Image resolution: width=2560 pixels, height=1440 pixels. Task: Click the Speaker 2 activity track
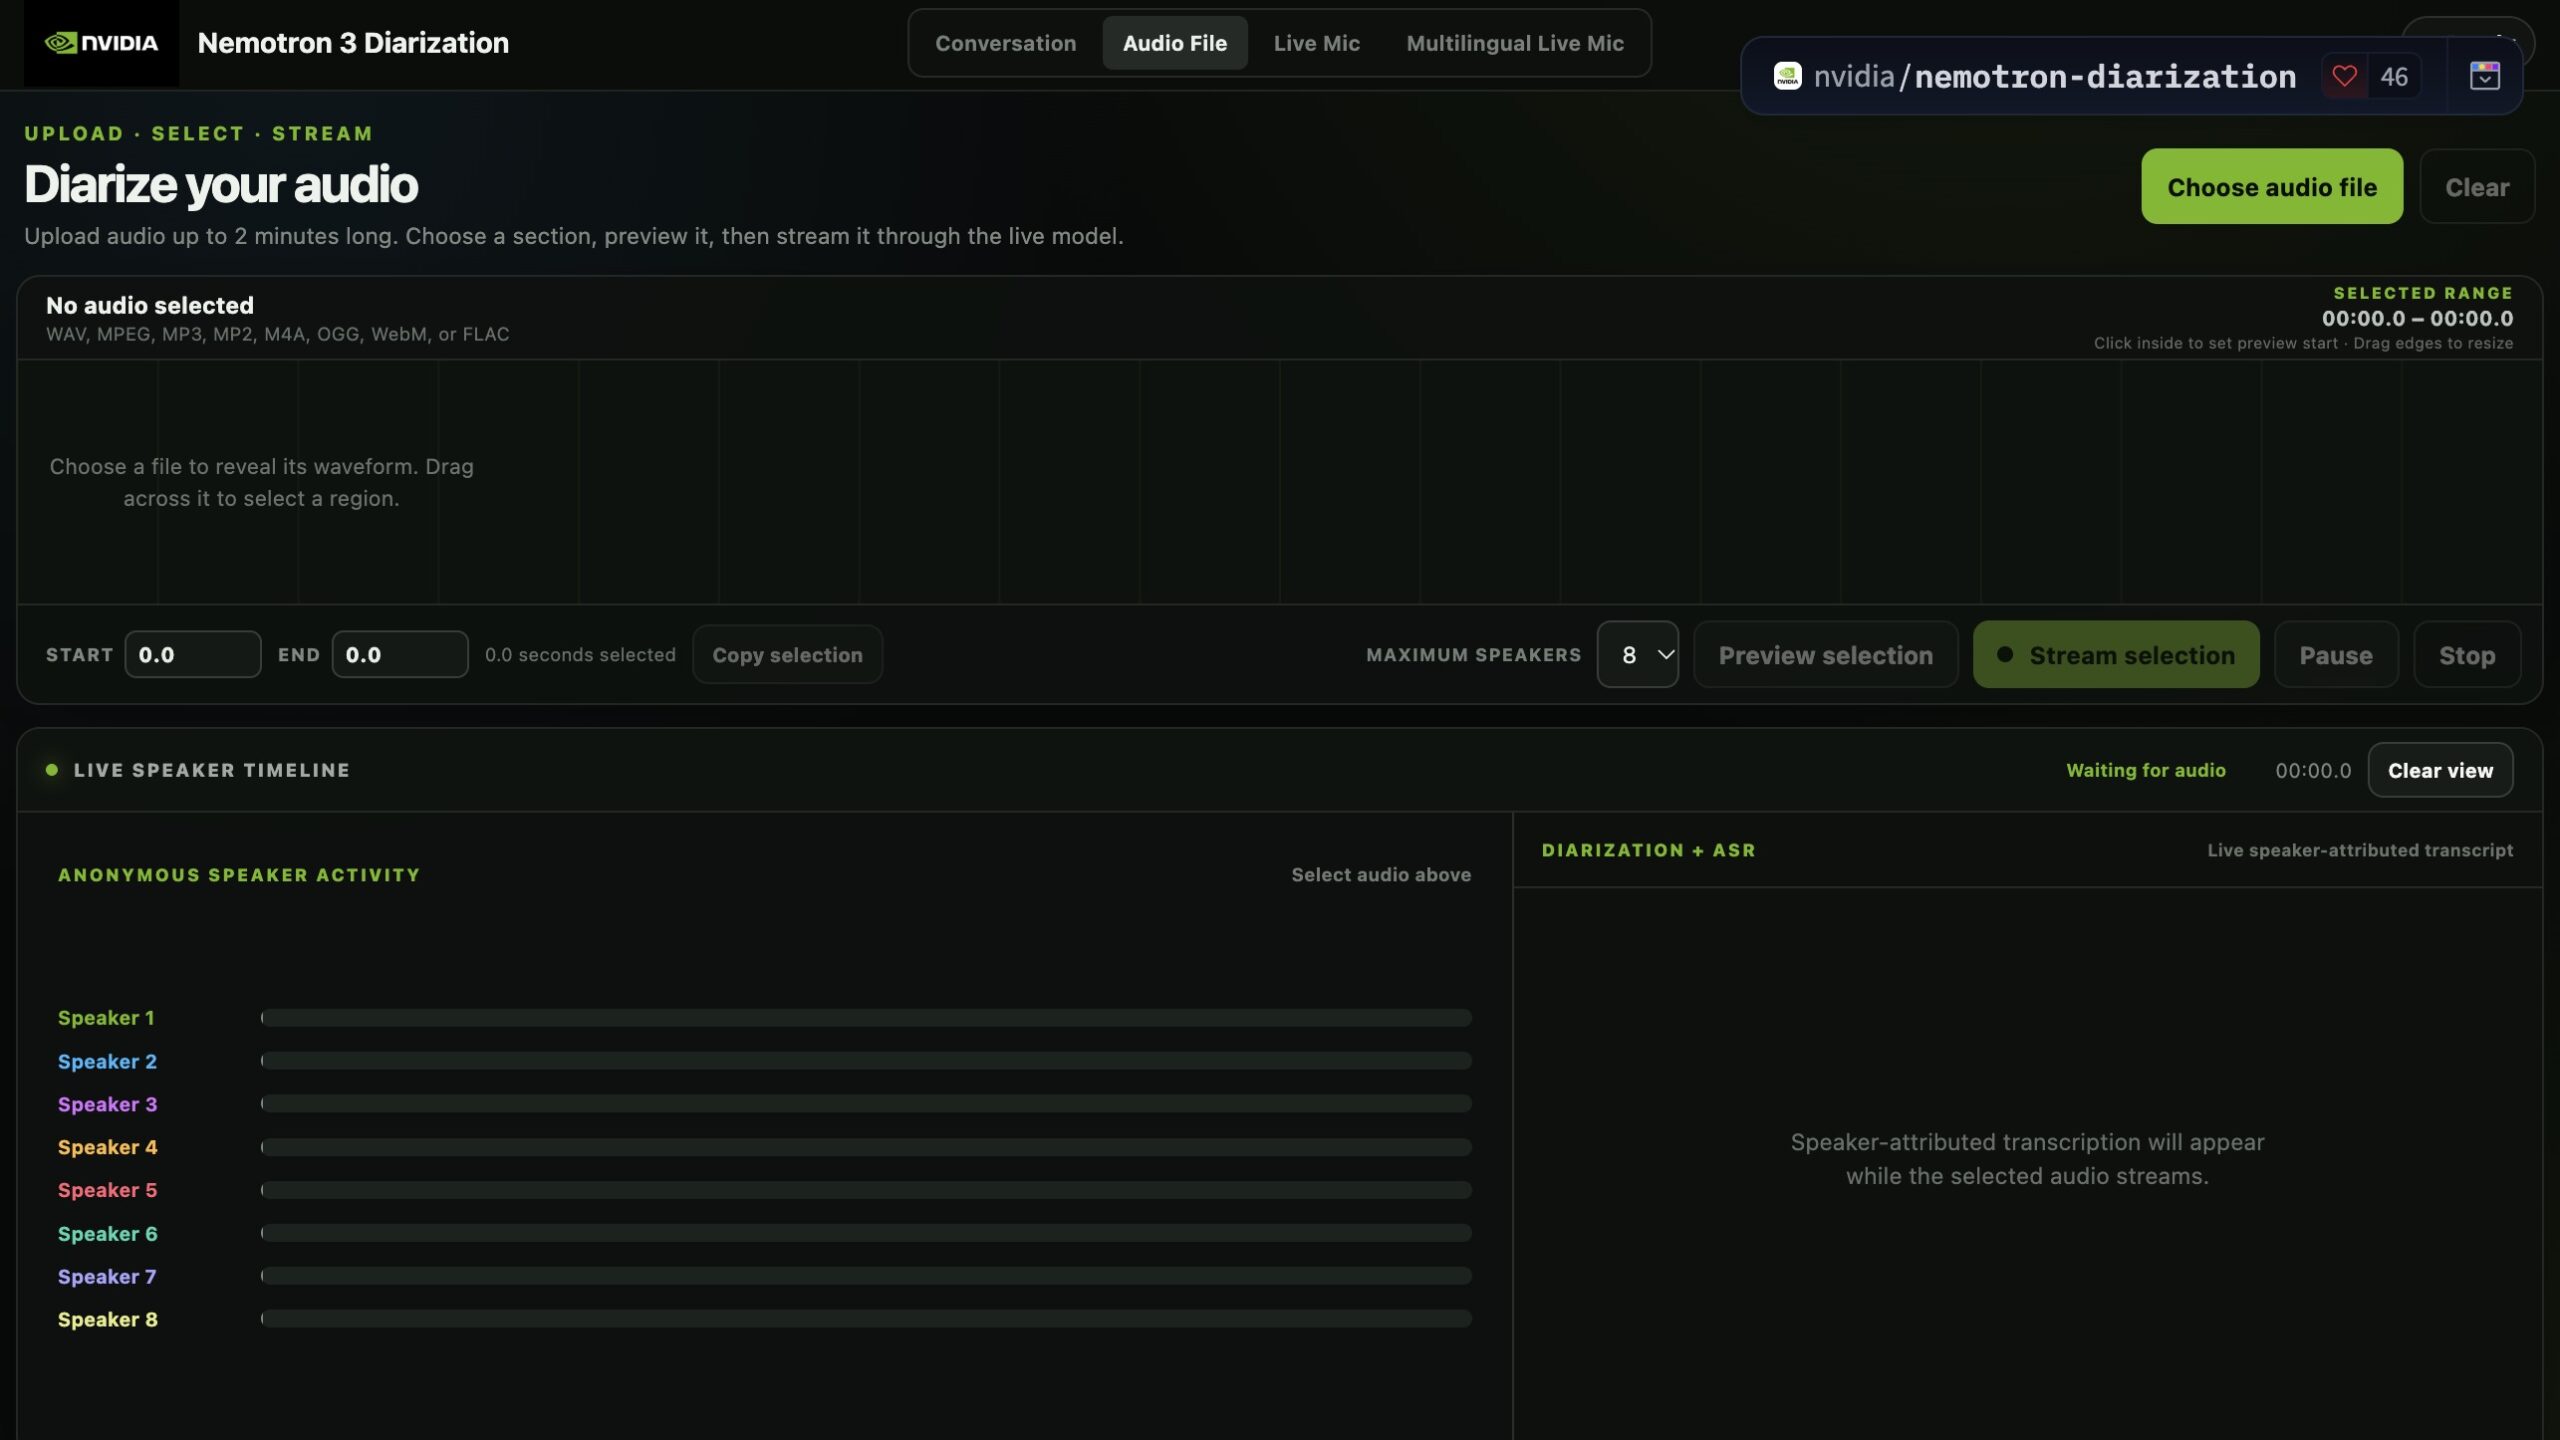coord(866,1060)
